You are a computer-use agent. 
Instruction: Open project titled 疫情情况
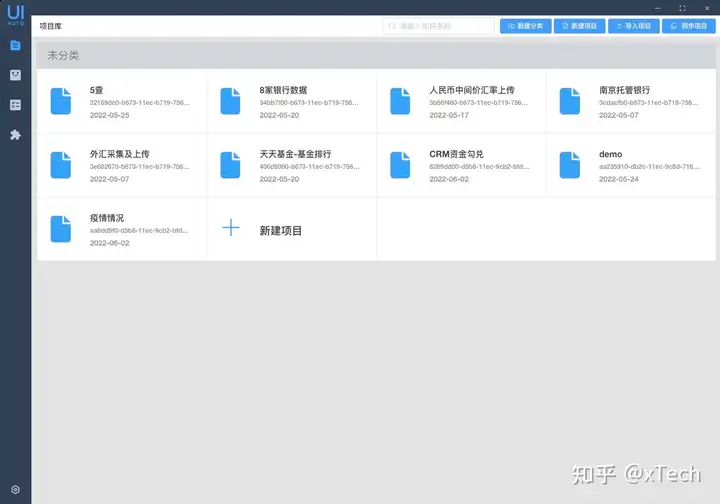[107, 218]
